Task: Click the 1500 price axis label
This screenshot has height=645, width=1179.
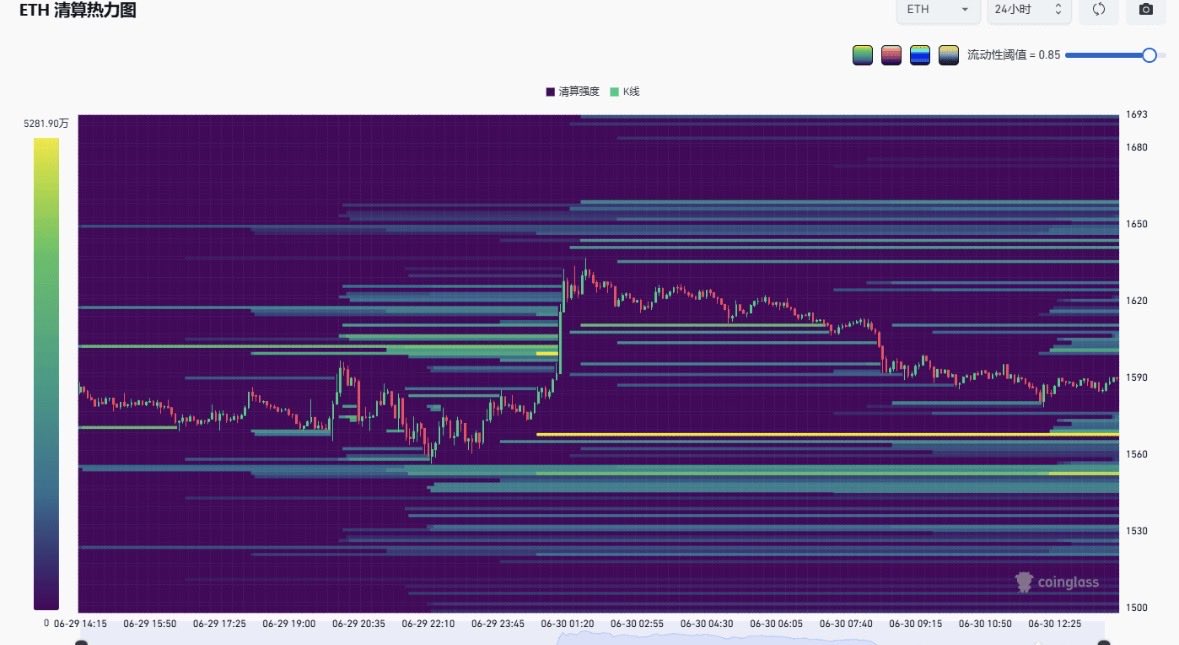Action: point(1136,607)
